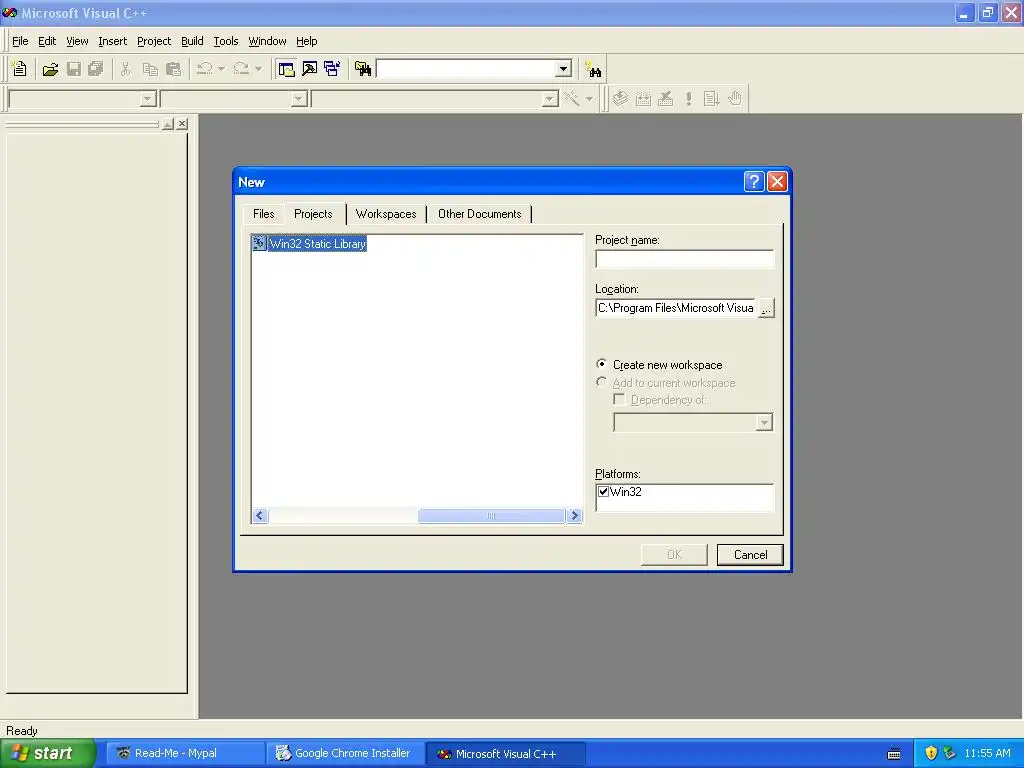Viewport: 1024px width, 768px height.
Task: Click the Location browse ellipsis button
Action: pos(766,308)
